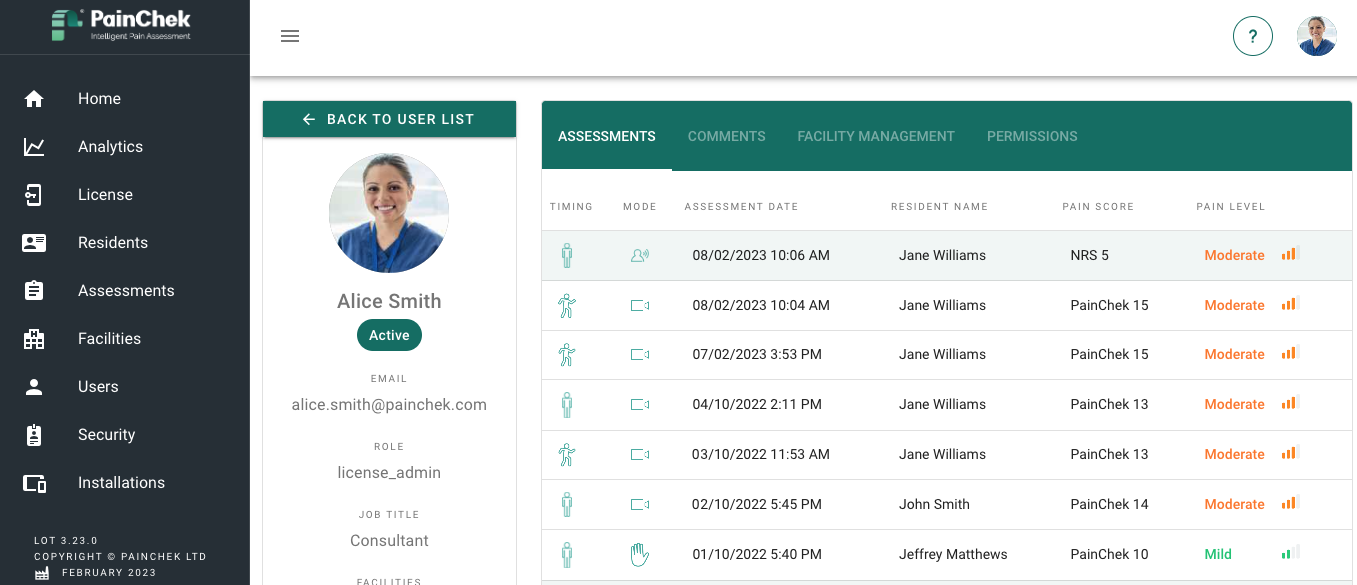Viewport: 1357px width, 585px height.
Task: Sort by the Assessment Date column header
Action: pos(741,207)
